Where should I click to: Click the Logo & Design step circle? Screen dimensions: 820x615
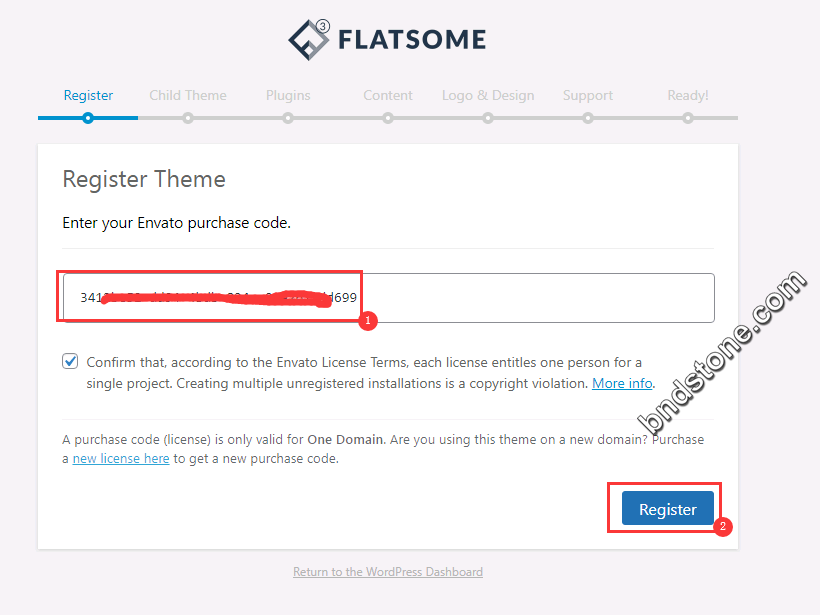(488, 118)
